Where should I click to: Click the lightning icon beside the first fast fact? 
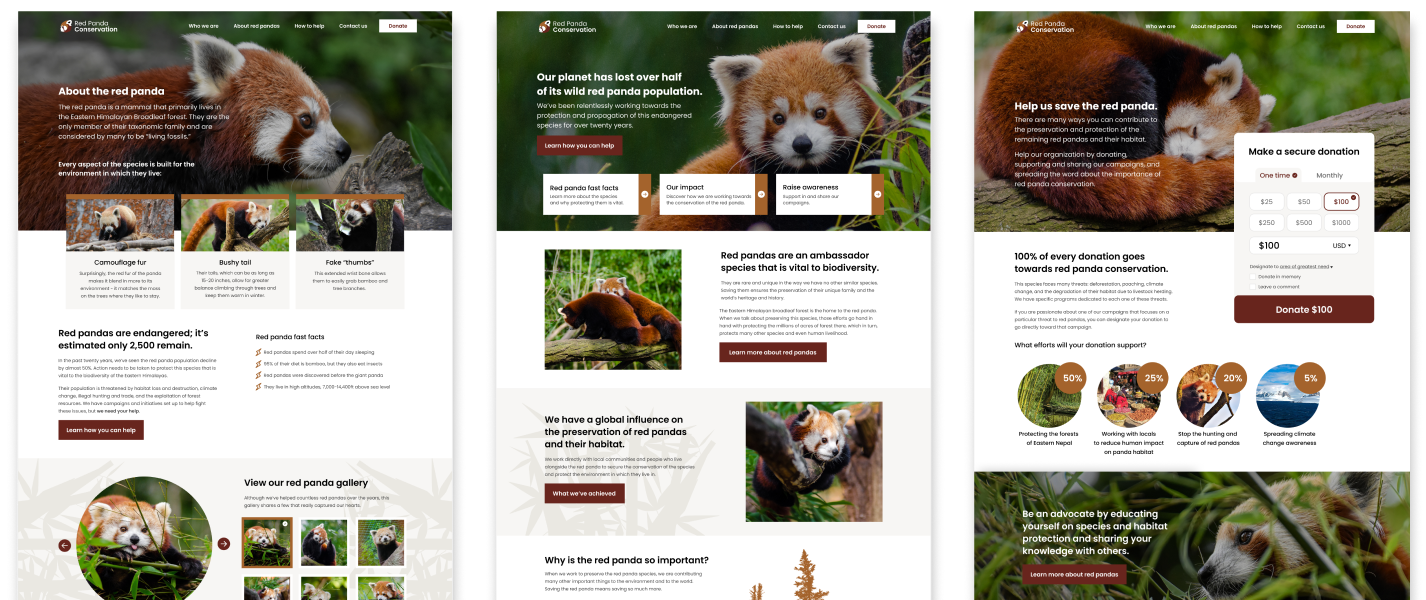pos(260,352)
